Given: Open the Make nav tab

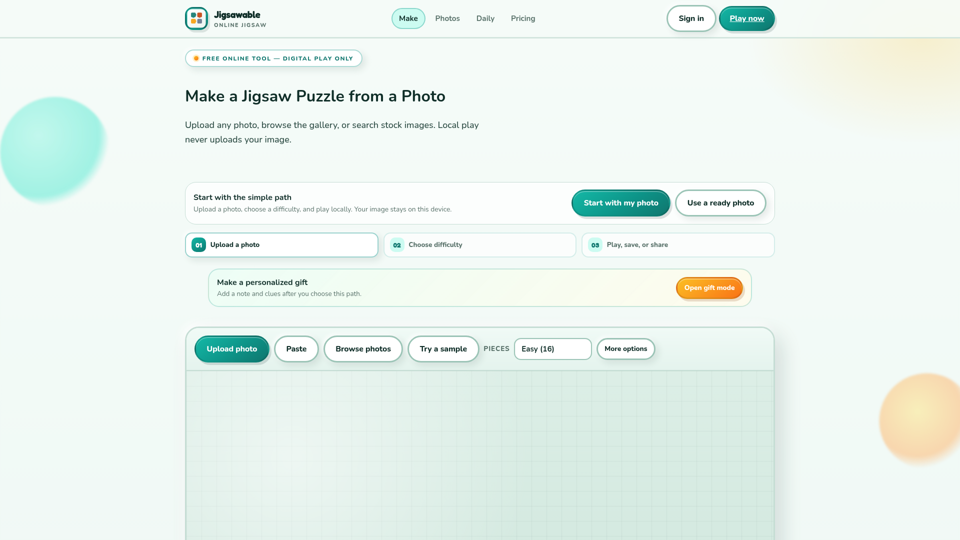Looking at the screenshot, I should (x=408, y=18).
